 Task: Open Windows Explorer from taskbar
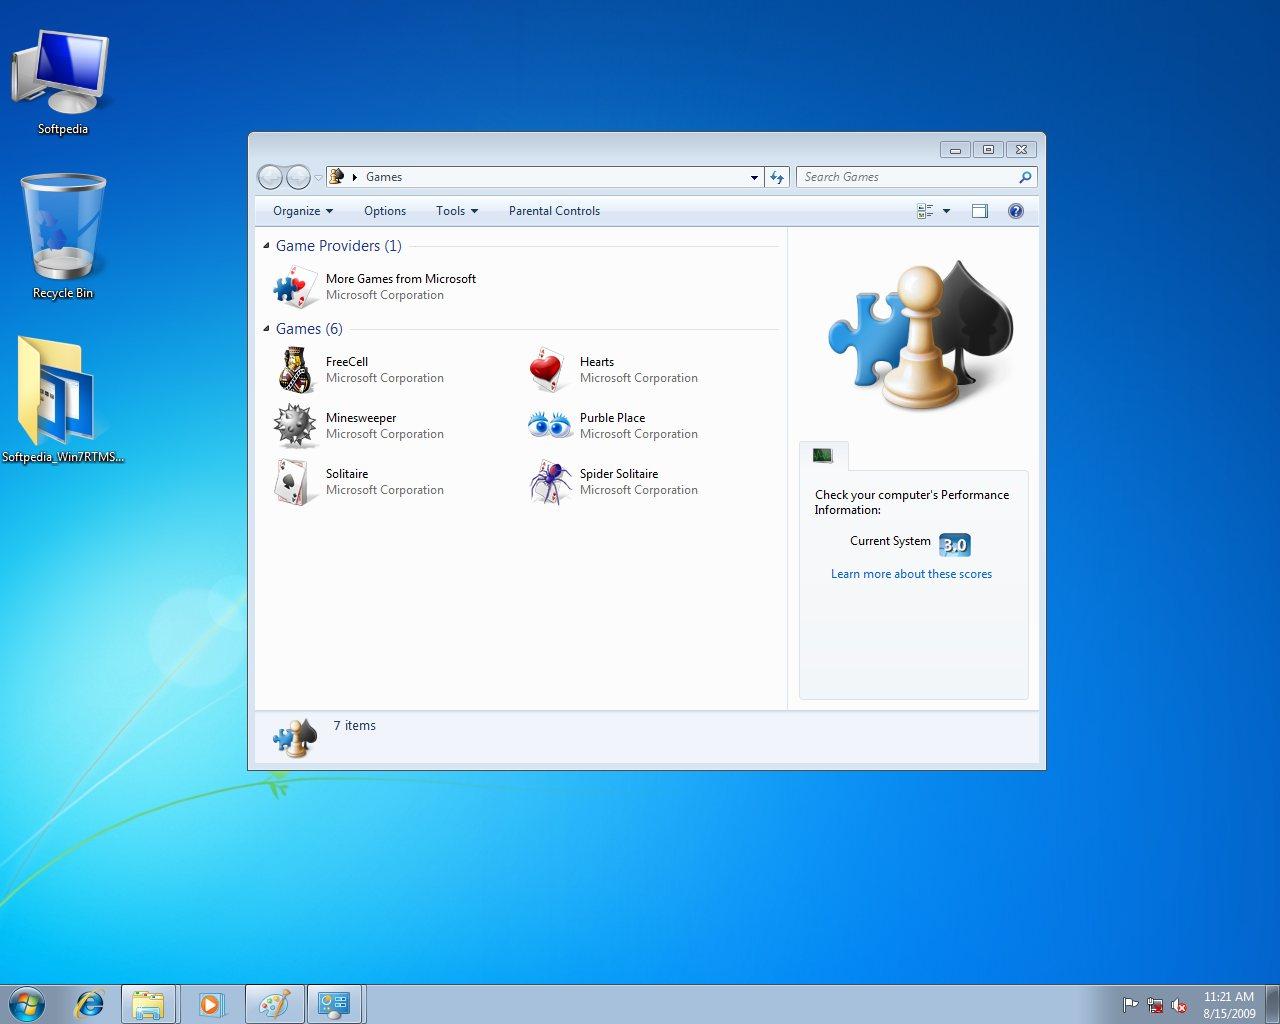[x=148, y=1004]
